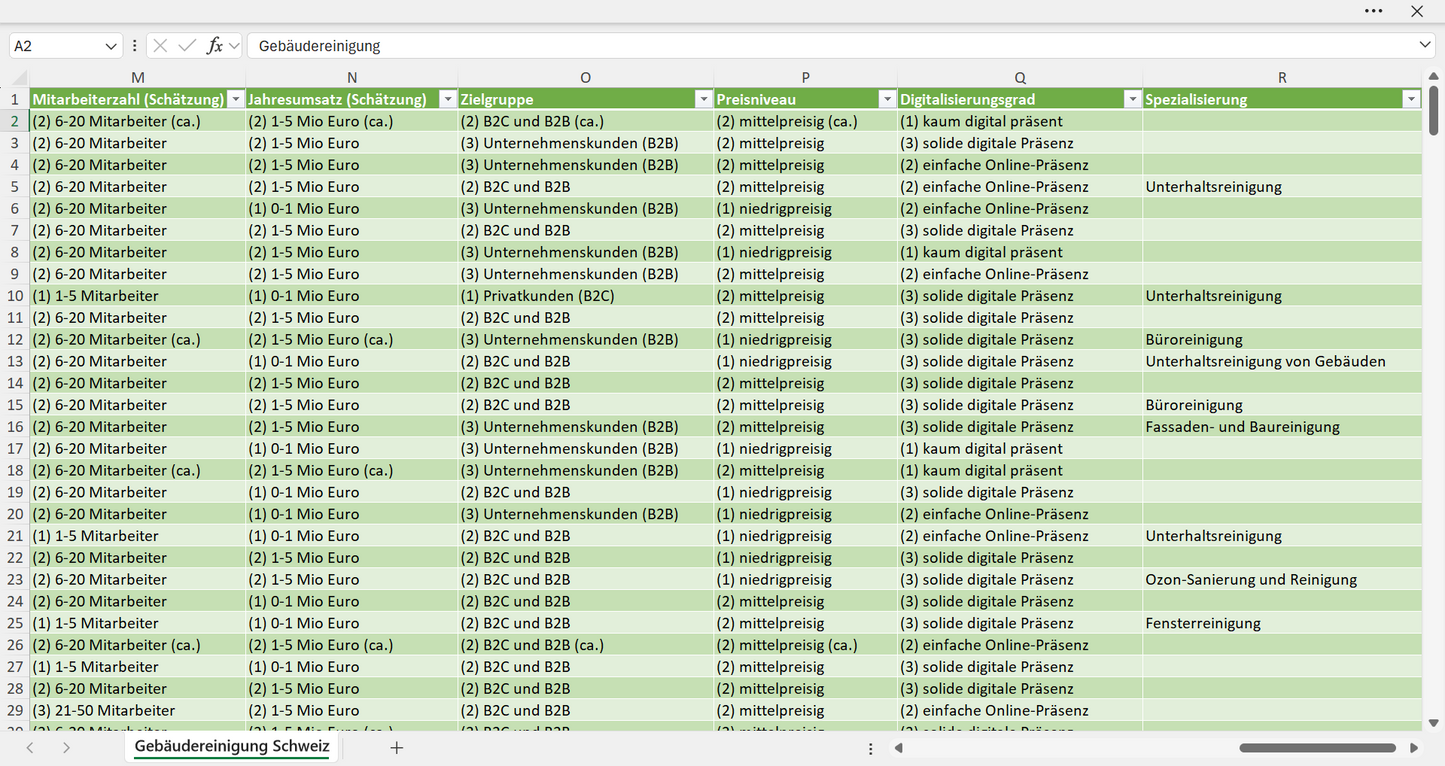Open the function dropdown next to fx

click(x=234, y=46)
